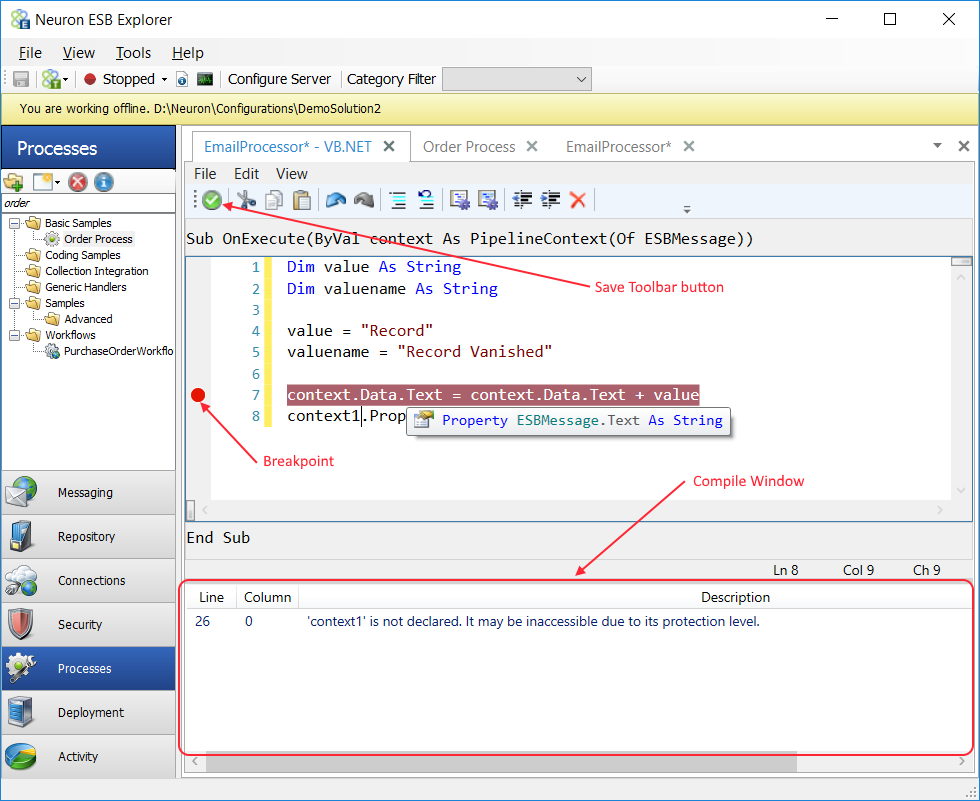Select Order Process in the tree
The width and height of the screenshot is (980, 801).
click(x=98, y=239)
